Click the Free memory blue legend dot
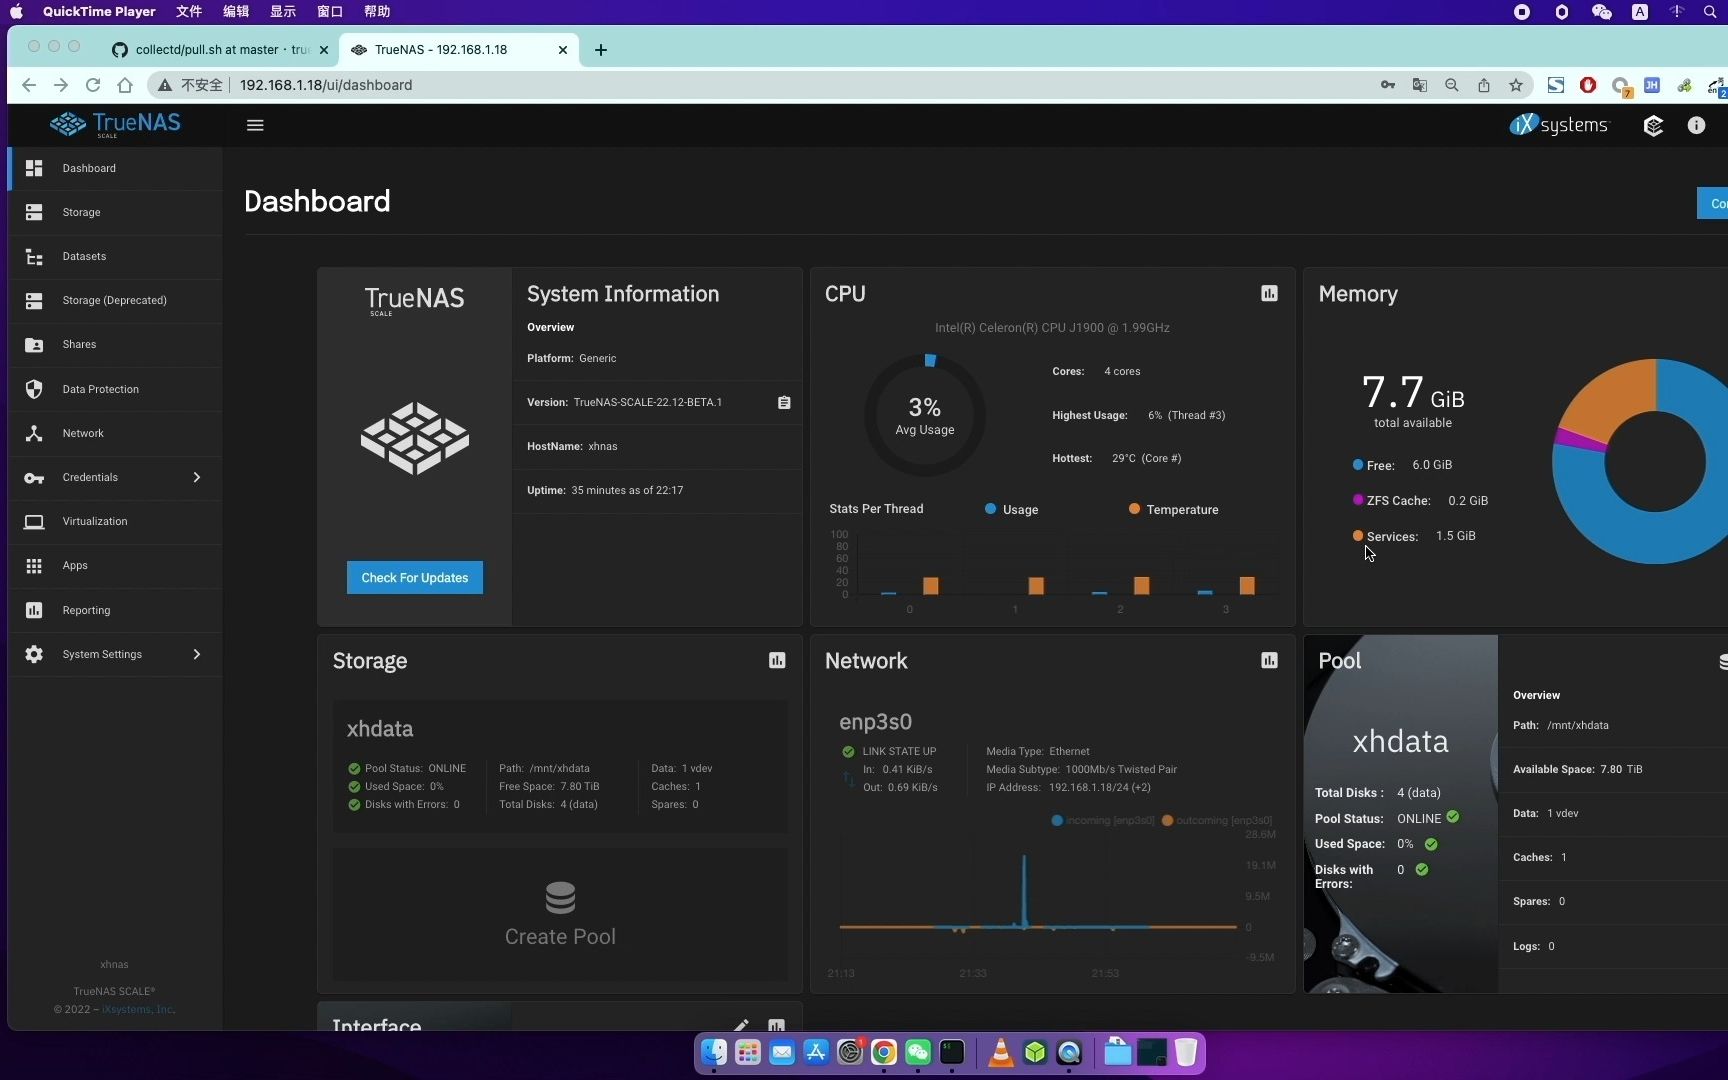 click(1358, 464)
